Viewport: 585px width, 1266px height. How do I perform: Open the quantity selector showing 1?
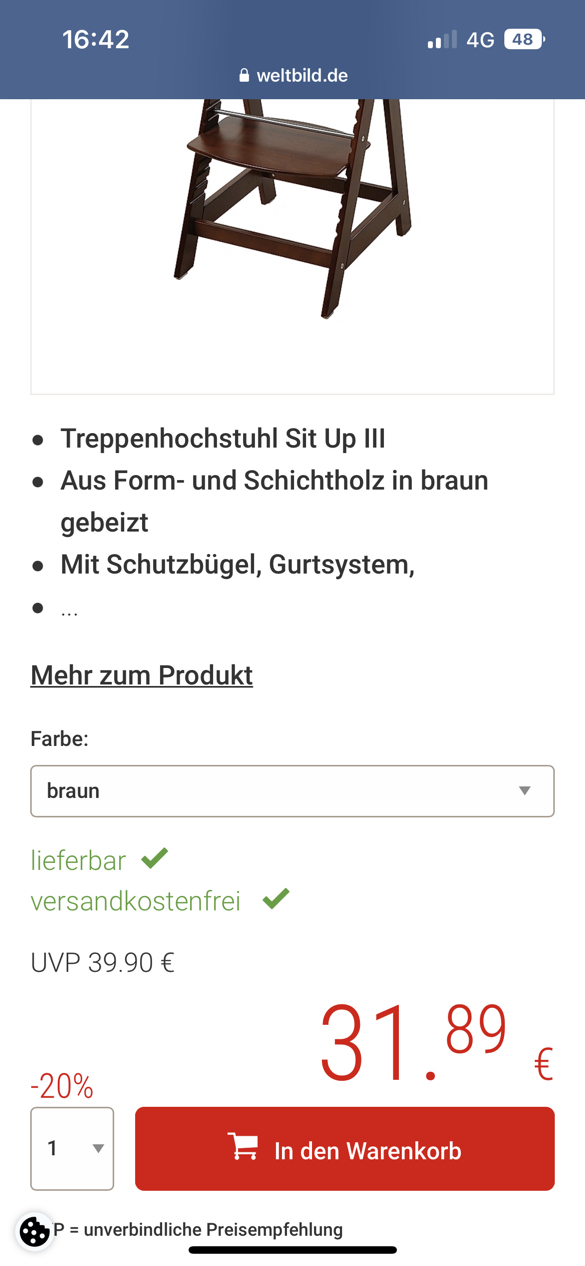pyautogui.click(x=72, y=1148)
